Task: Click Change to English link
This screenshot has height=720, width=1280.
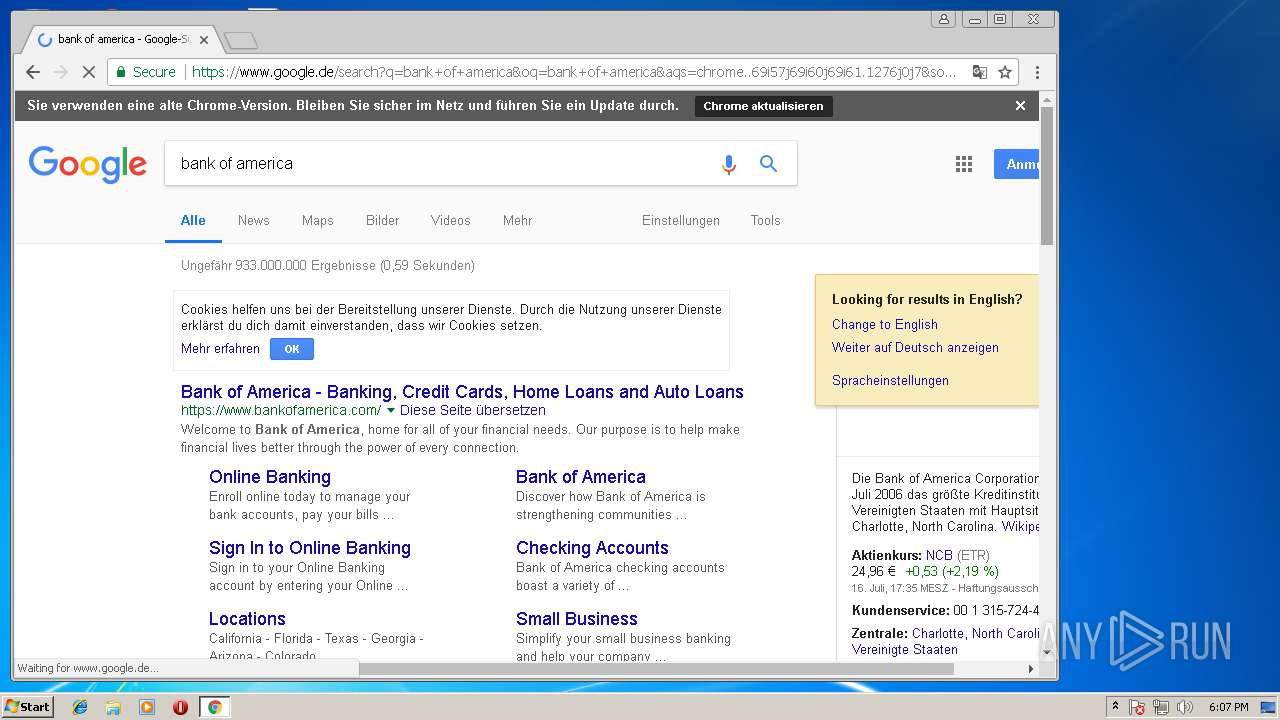Action: point(885,325)
